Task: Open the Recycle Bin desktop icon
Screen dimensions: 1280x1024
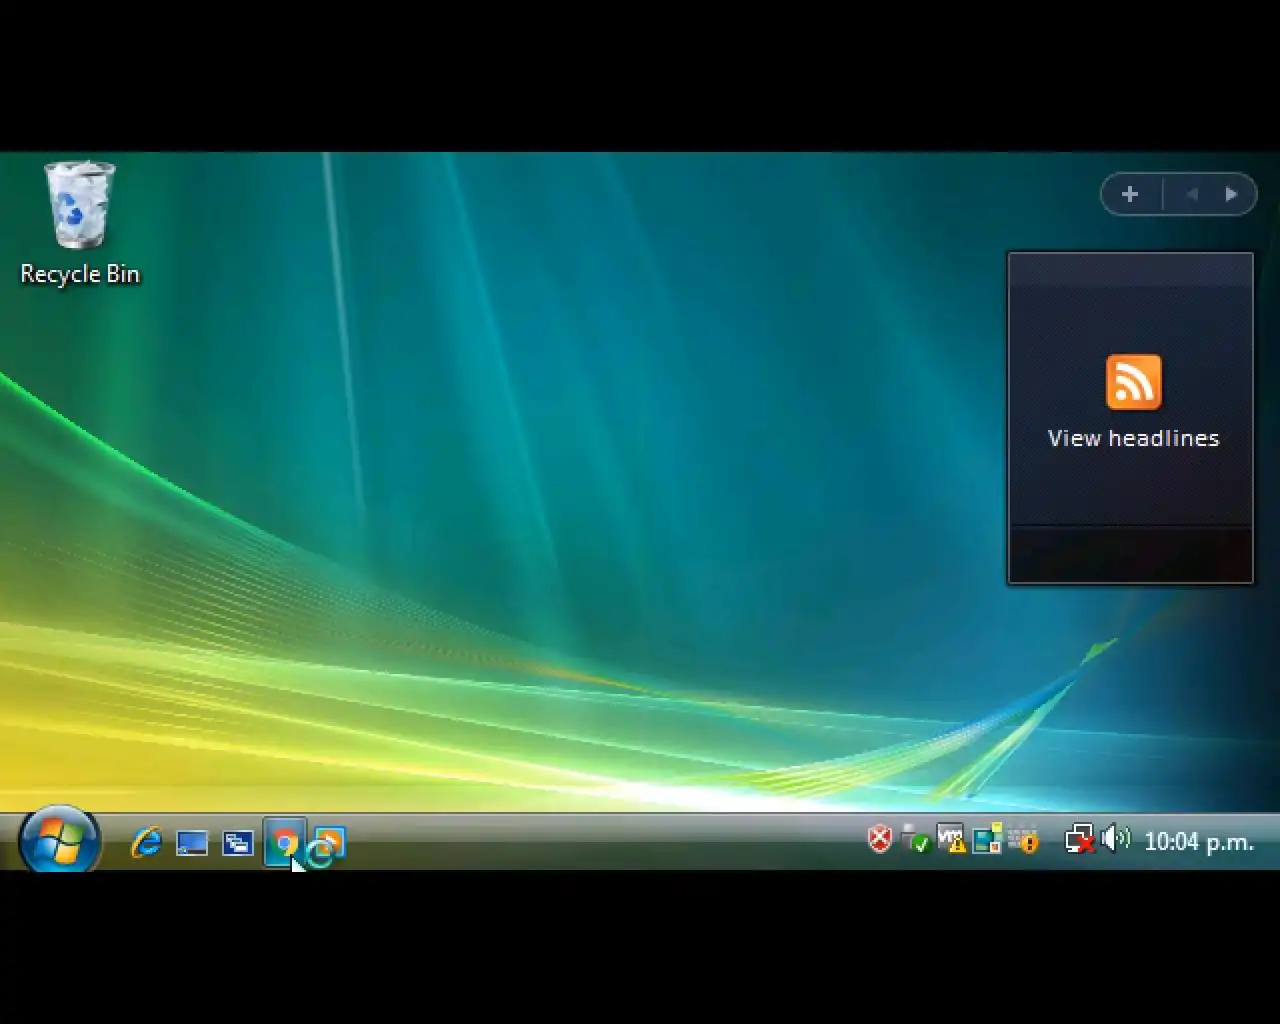Action: pos(79,205)
